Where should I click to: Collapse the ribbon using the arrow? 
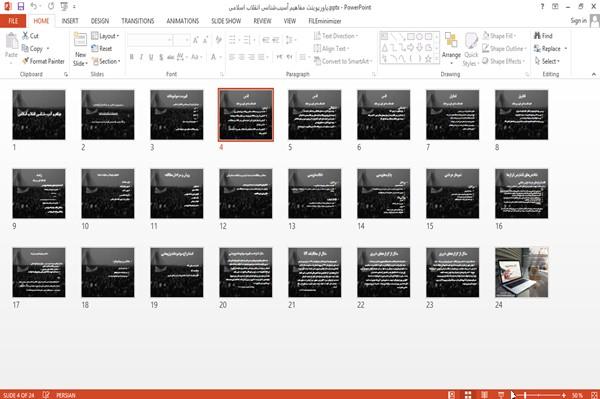[x=593, y=74]
